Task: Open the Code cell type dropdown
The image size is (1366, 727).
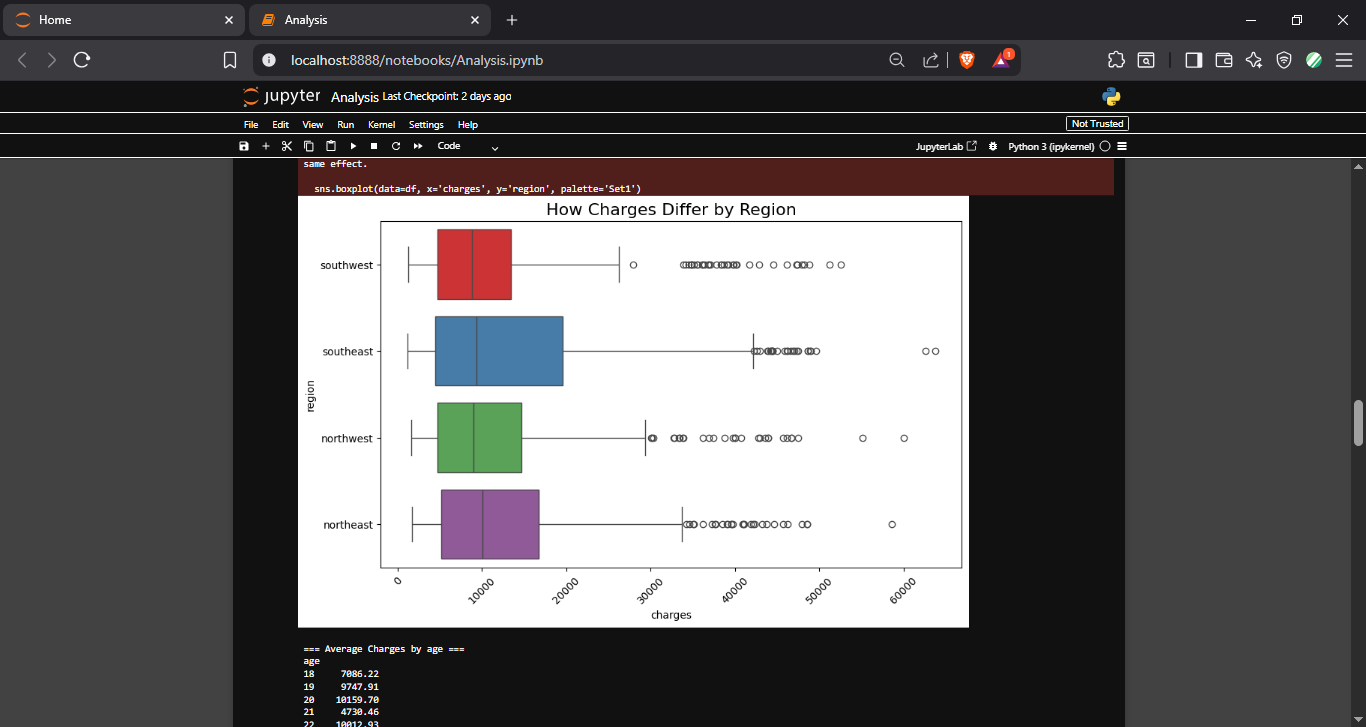Action: pyautogui.click(x=468, y=146)
